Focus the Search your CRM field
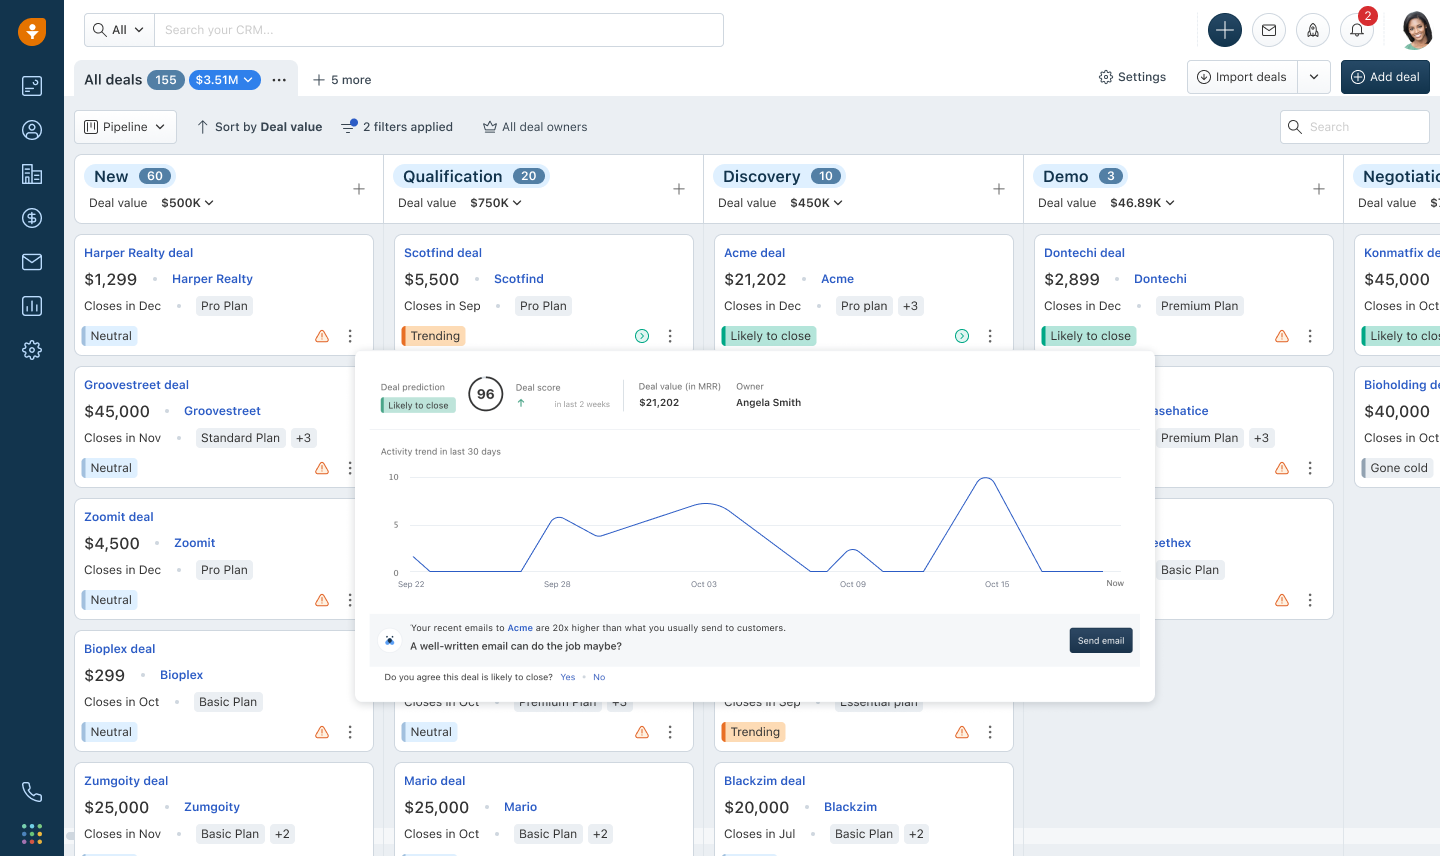The width and height of the screenshot is (1440, 856). [x=440, y=30]
